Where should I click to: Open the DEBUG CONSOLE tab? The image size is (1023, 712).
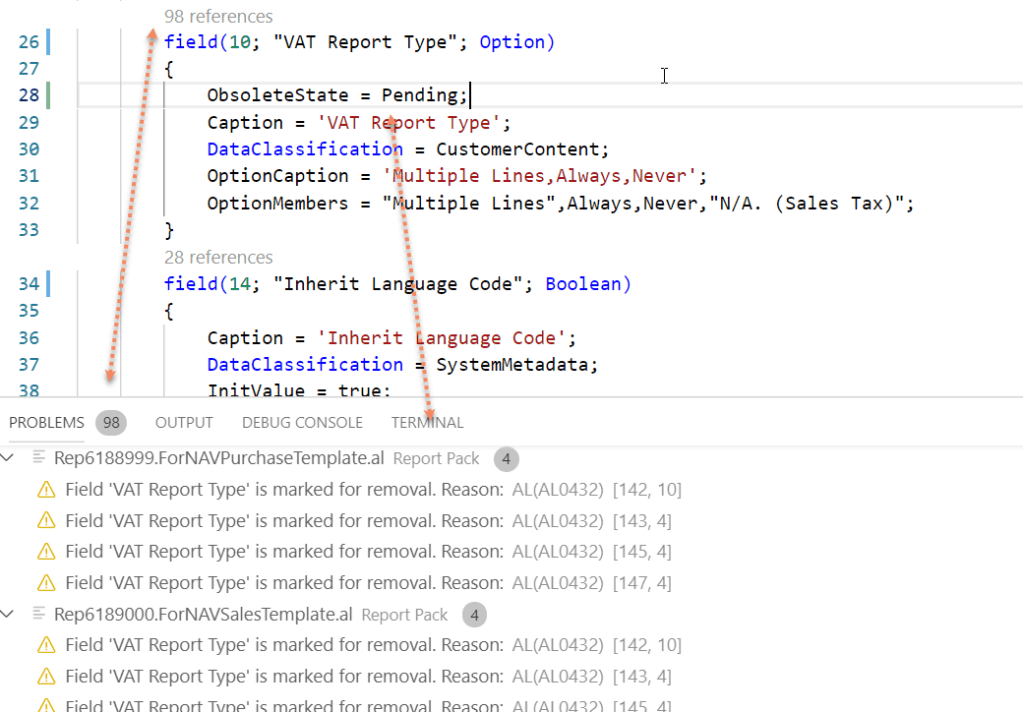point(302,423)
